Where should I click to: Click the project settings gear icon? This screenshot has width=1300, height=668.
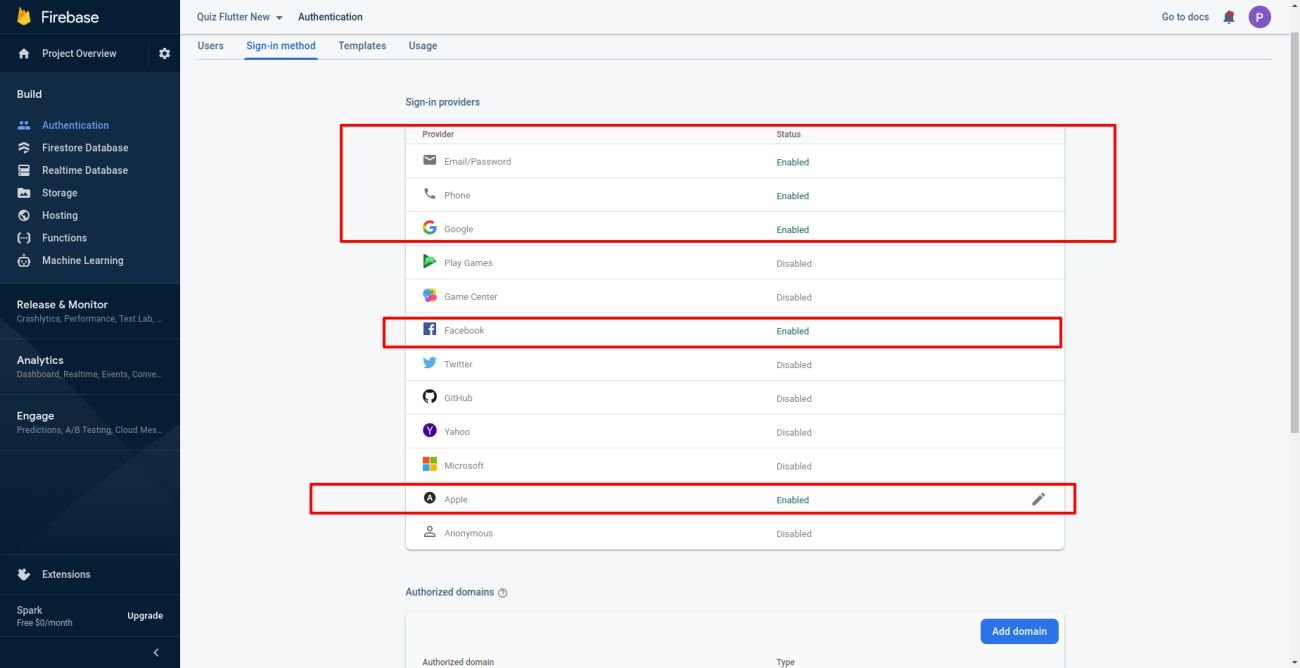tap(165, 54)
